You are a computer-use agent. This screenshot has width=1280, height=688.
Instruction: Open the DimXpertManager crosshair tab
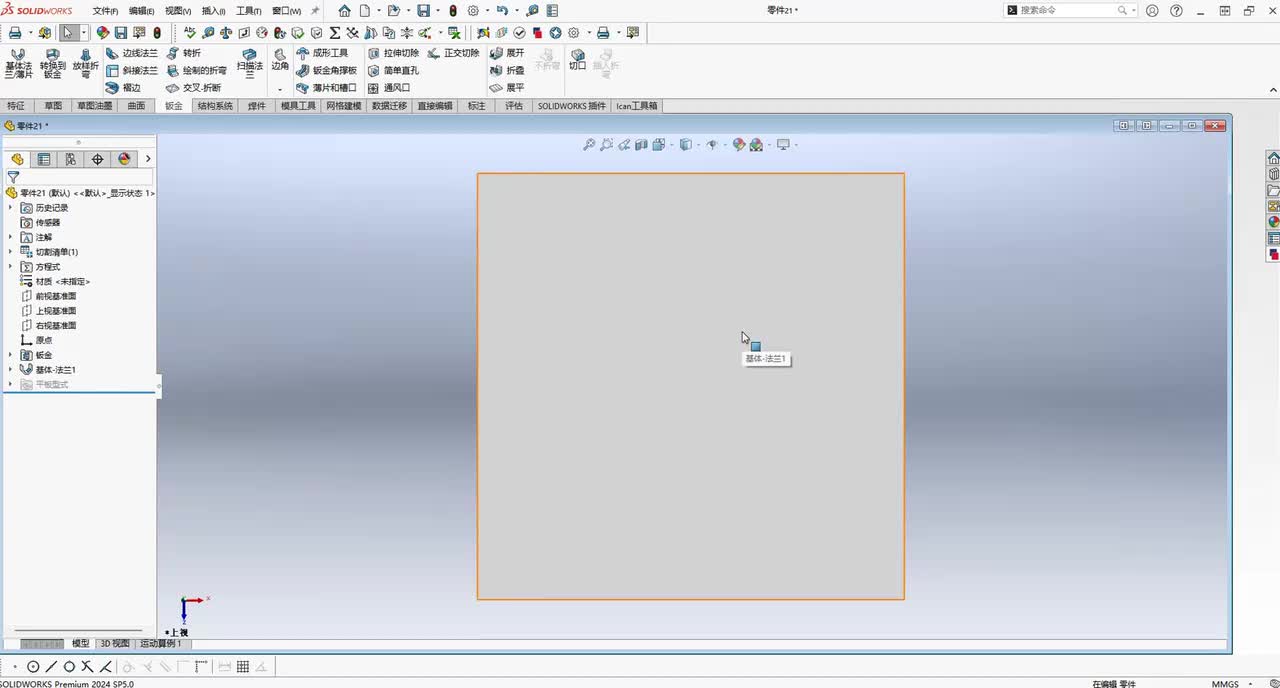97,159
